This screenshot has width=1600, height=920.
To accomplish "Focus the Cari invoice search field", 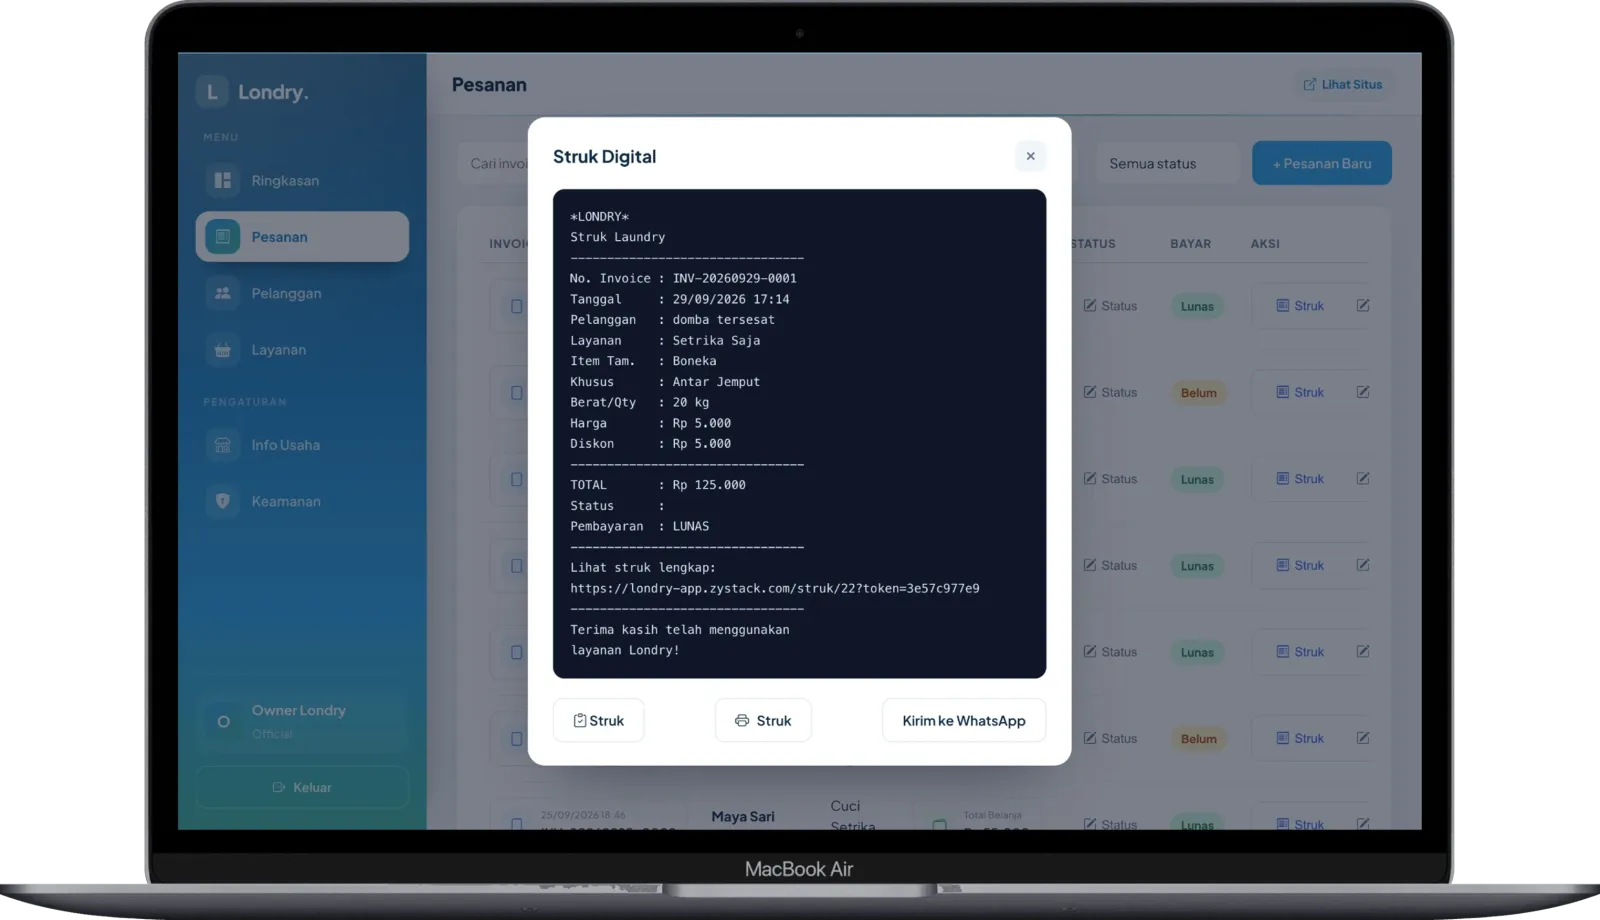I will tap(494, 163).
